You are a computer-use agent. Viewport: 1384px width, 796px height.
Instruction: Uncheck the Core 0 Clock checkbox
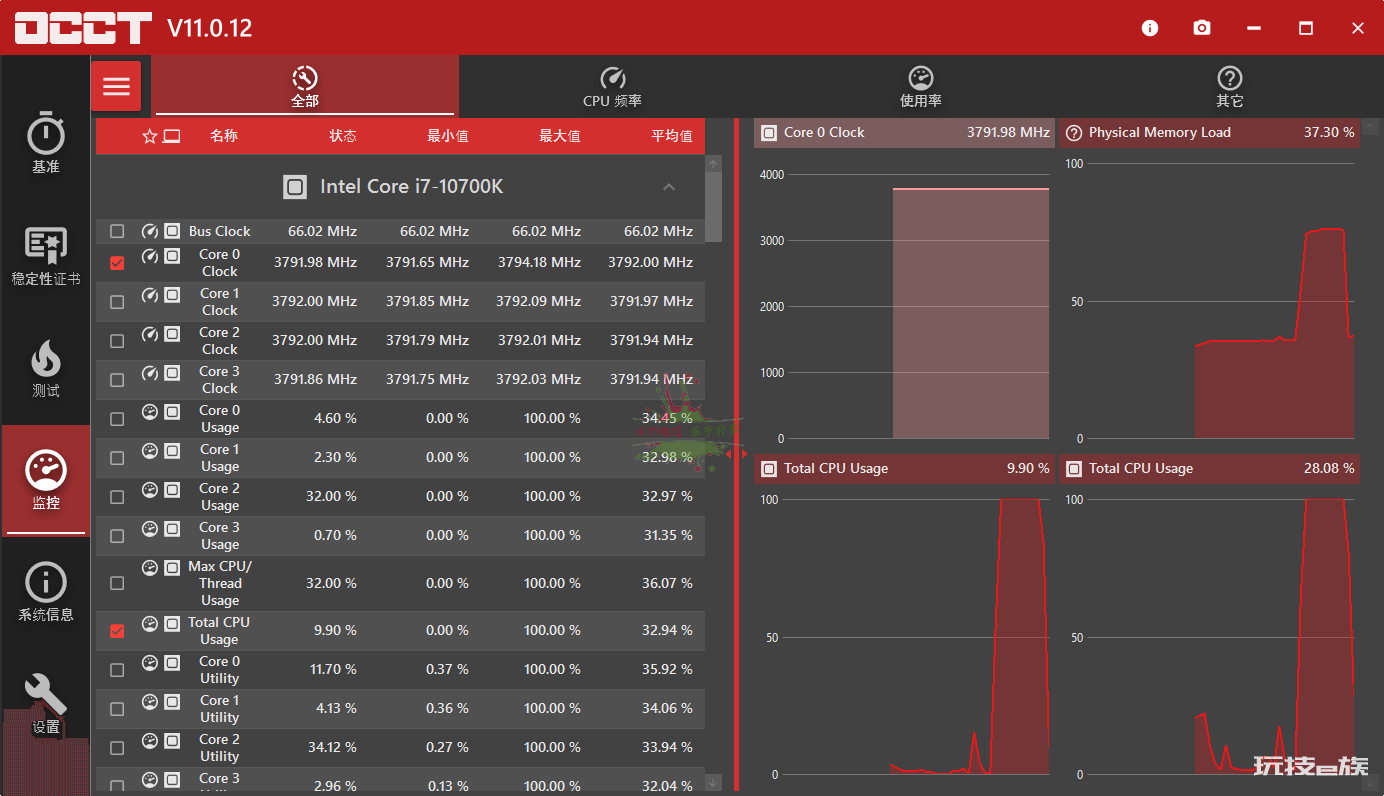[117, 263]
